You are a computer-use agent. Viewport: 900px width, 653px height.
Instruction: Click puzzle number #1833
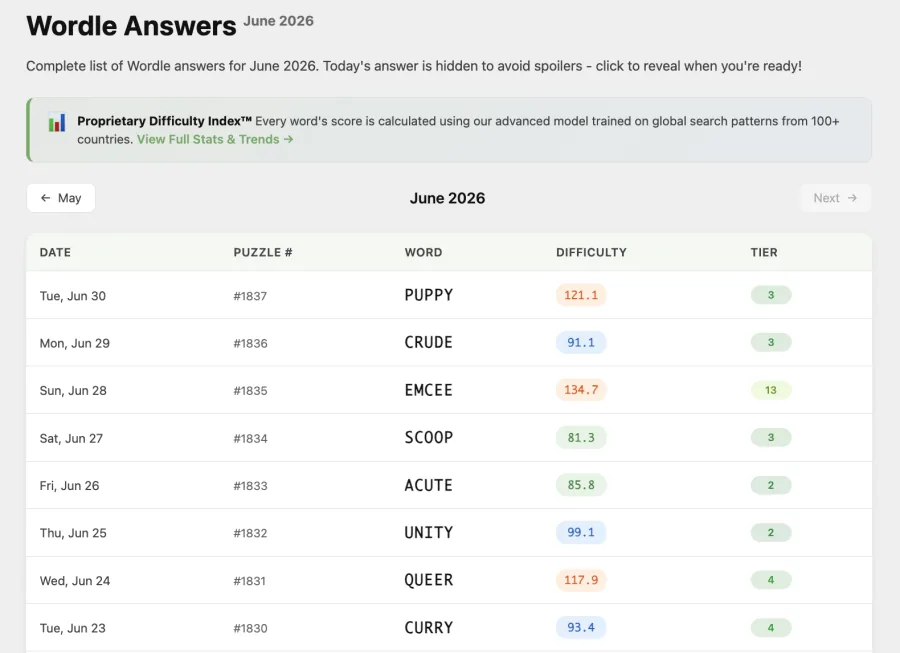point(250,486)
